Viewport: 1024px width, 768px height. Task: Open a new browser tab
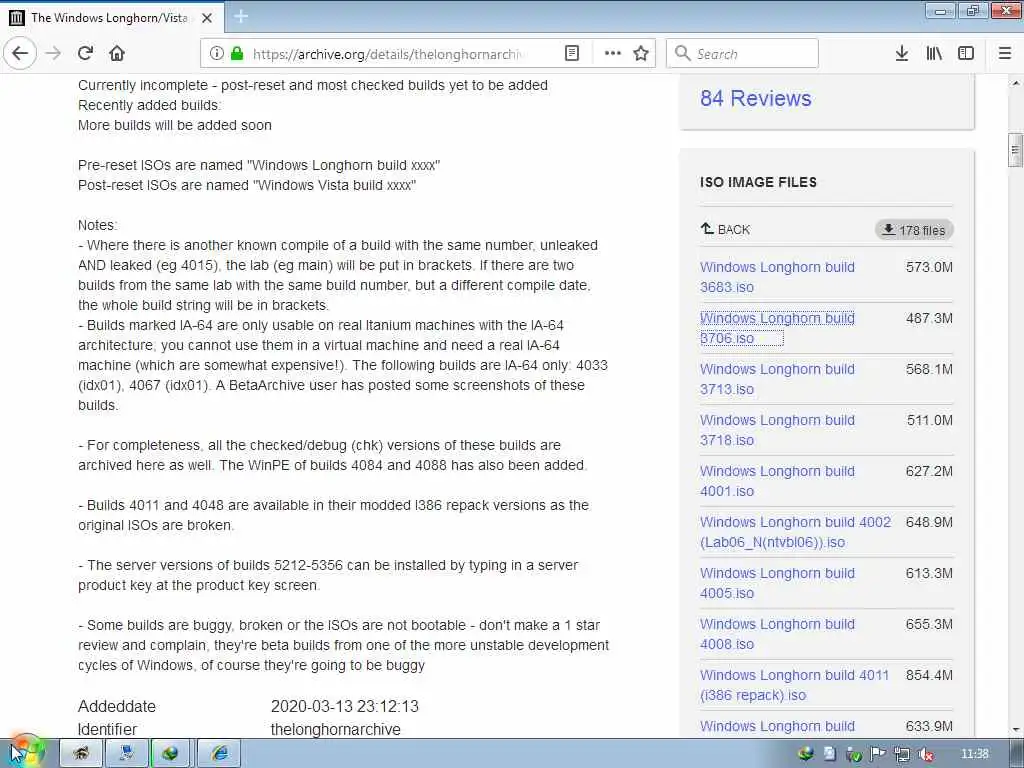point(241,17)
